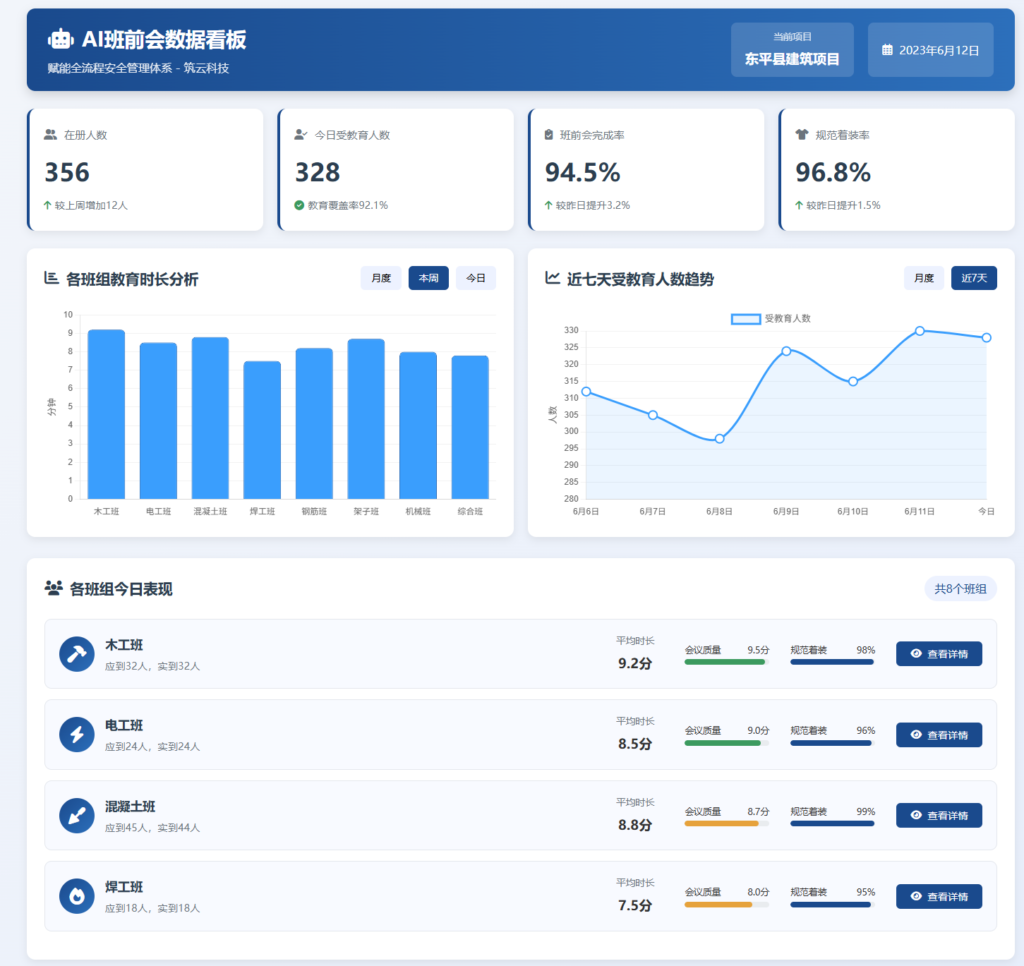Click the flame icon for 焊工班
Screen dimensions: 1024x966
[x=76, y=896]
